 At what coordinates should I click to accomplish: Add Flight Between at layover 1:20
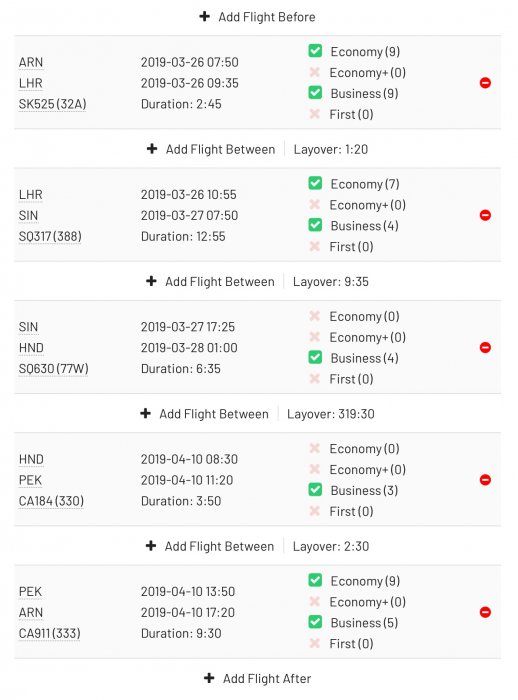211,149
